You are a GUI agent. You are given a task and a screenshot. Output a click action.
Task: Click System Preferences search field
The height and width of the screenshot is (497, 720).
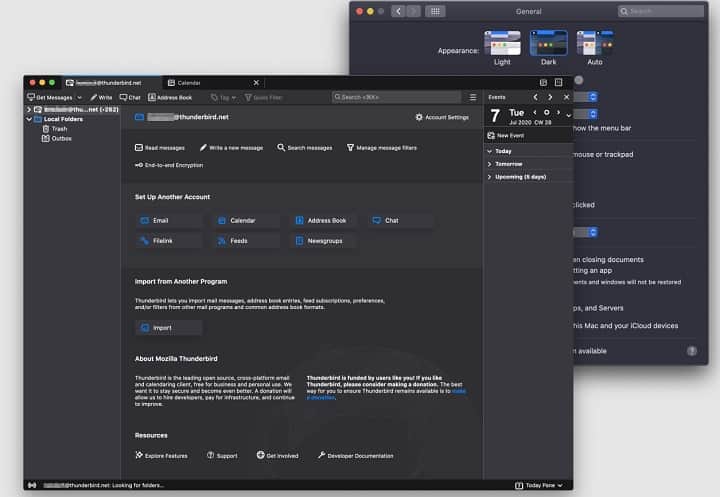point(660,11)
